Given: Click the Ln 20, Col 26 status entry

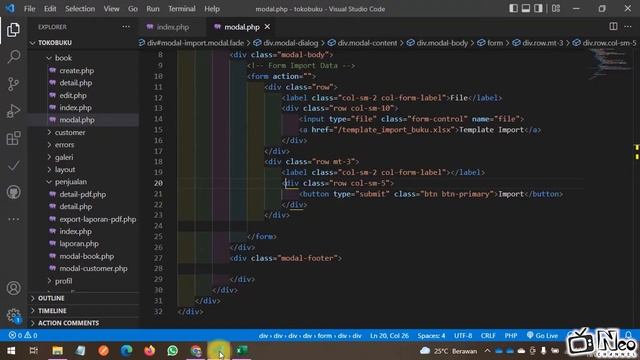Looking at the screenshot, I should coord(389,336).
